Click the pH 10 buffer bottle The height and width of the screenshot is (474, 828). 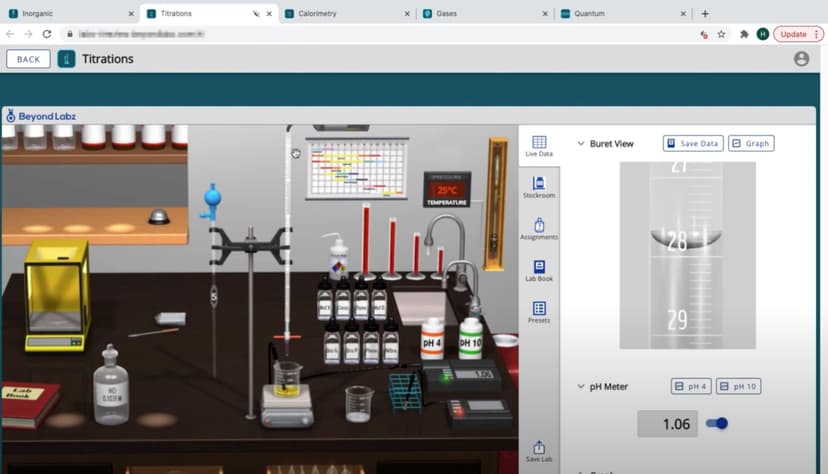click(x=470, y=338)
